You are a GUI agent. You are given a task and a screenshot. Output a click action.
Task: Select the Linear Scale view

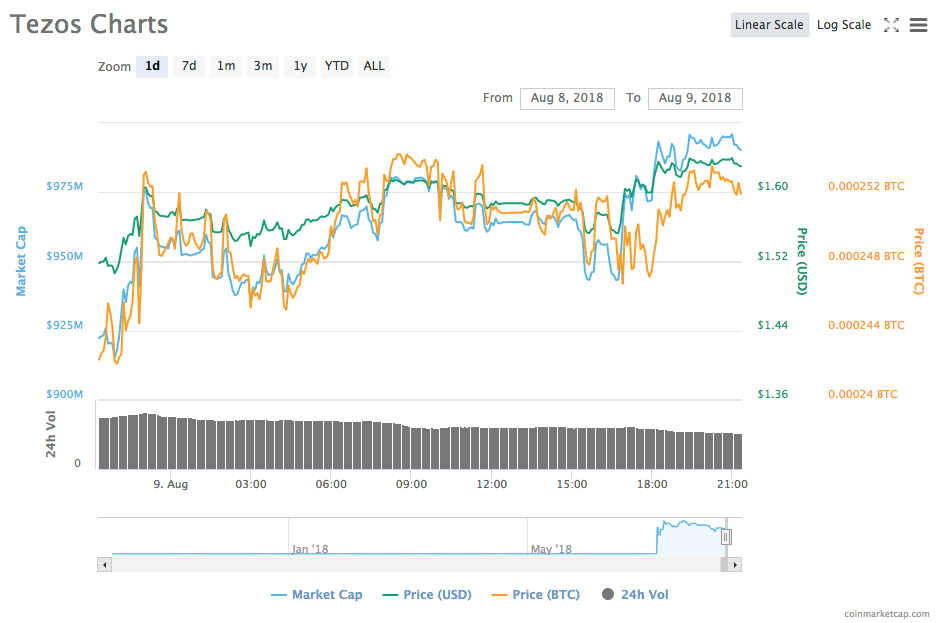pos(769,25)
